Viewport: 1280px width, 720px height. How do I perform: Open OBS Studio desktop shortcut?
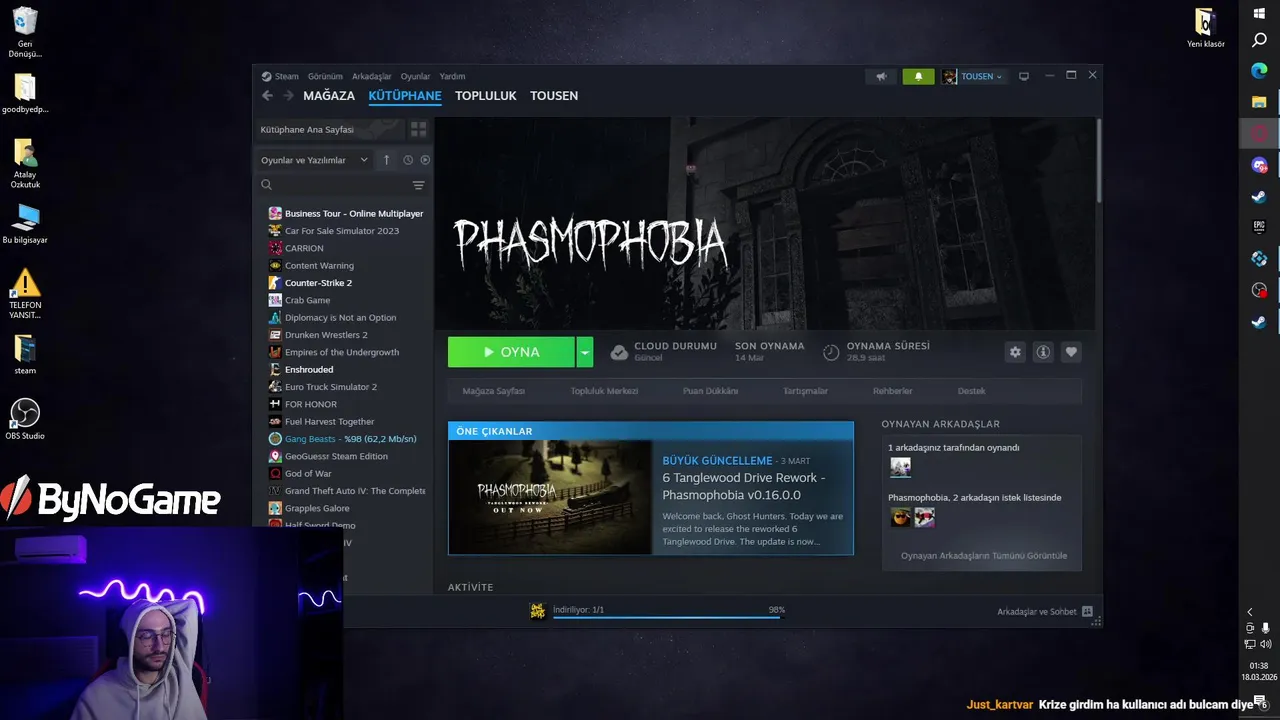[x=25, y=419]
